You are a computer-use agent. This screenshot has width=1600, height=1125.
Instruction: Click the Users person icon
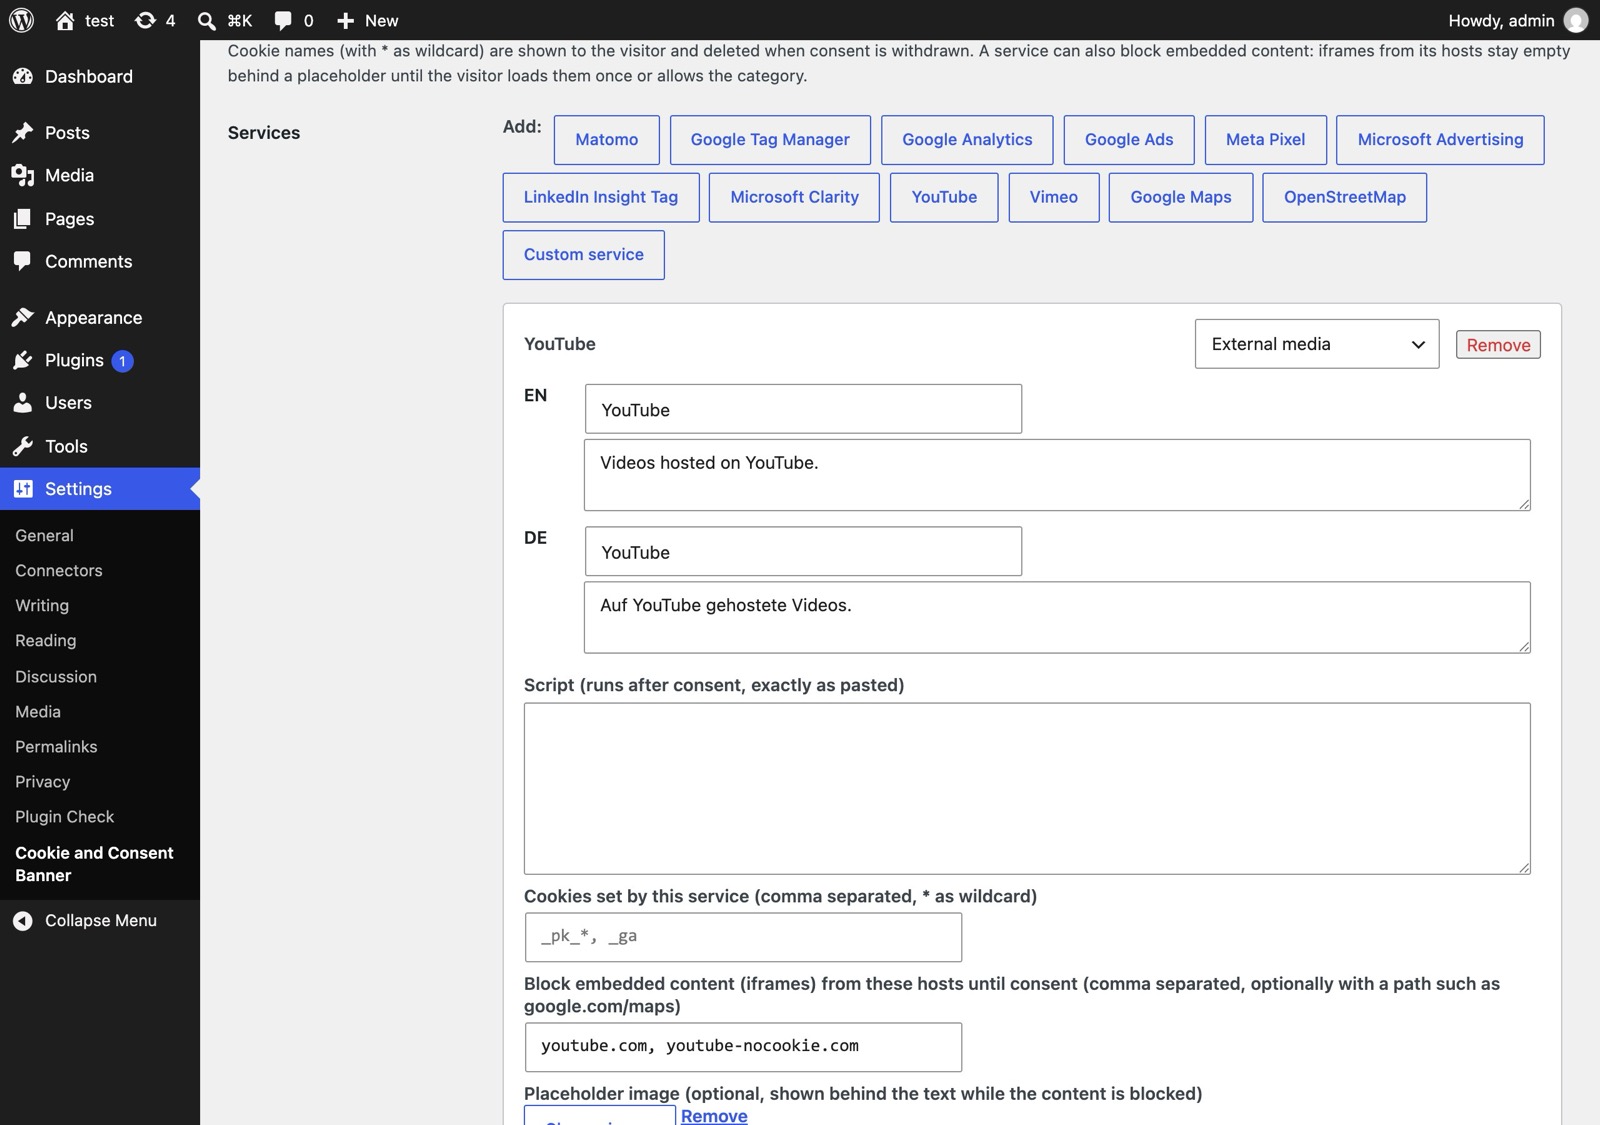point(23,402)
